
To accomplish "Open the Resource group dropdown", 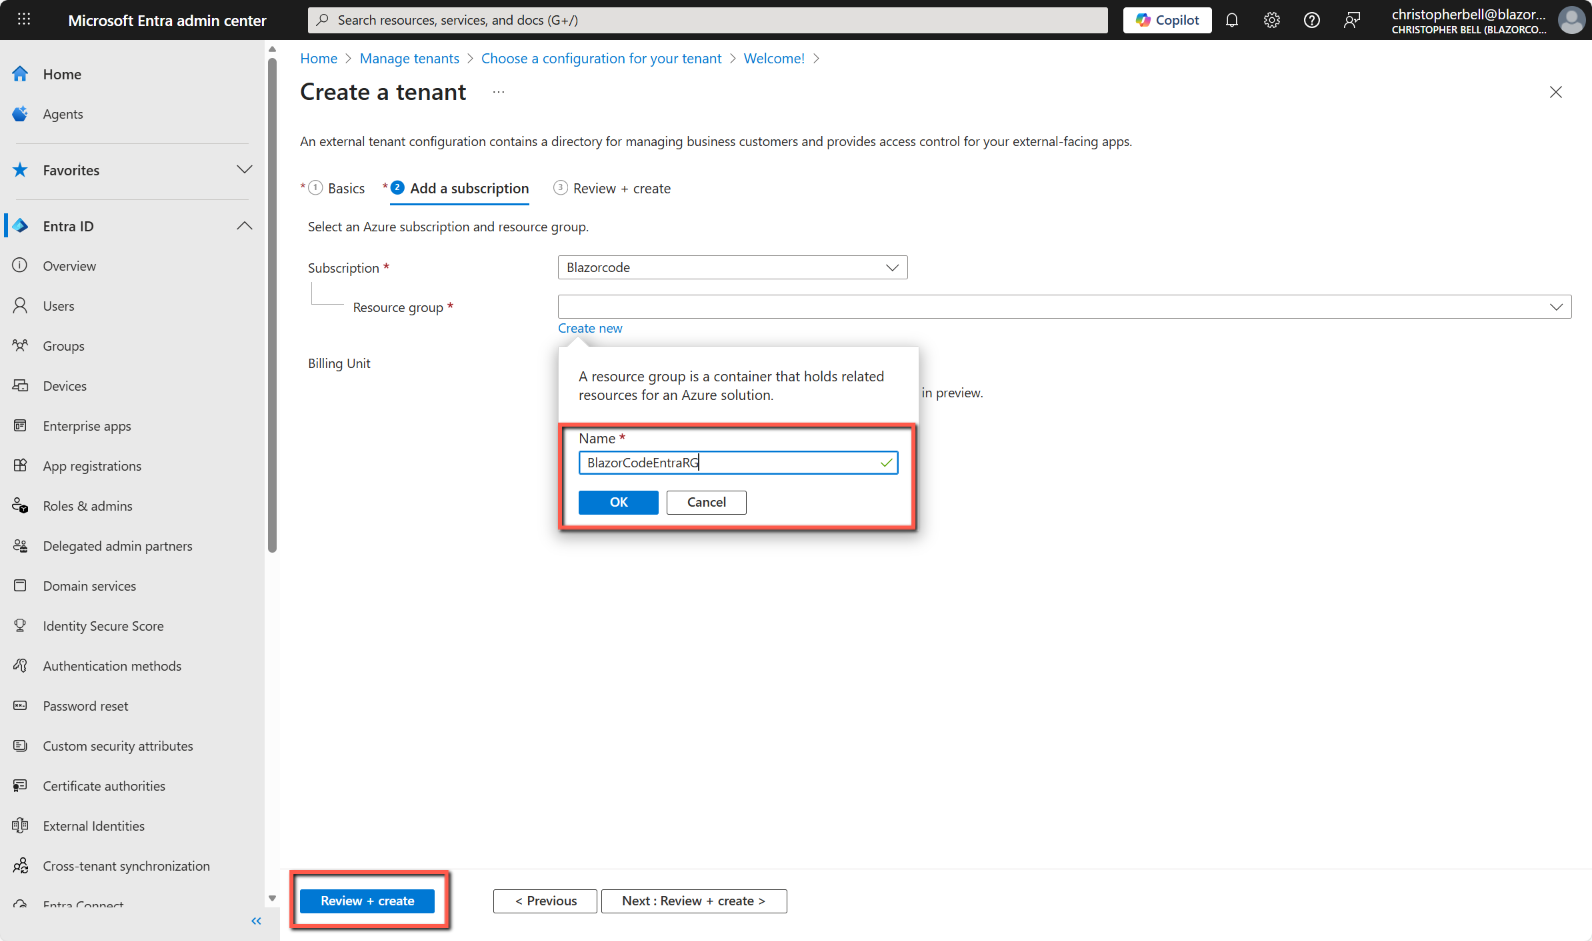I will pyautogui.click(x=1064, y=307).
